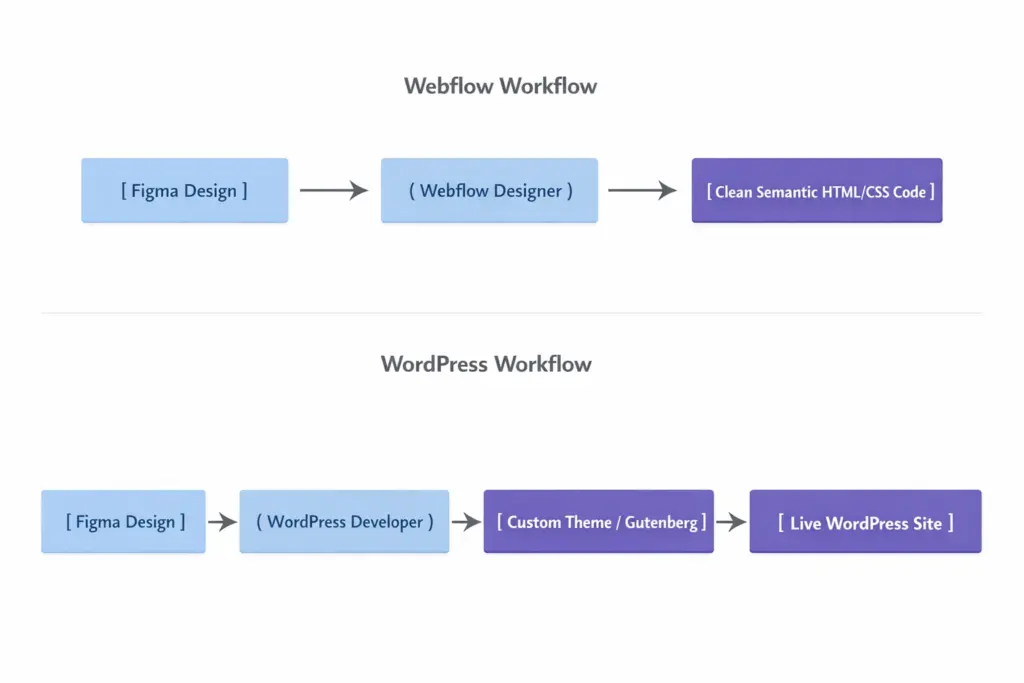Click arrow pointing to Custom Theme / Gutenberg
The height and width of the screenshot is (683, 1024).
click(466, 522)
